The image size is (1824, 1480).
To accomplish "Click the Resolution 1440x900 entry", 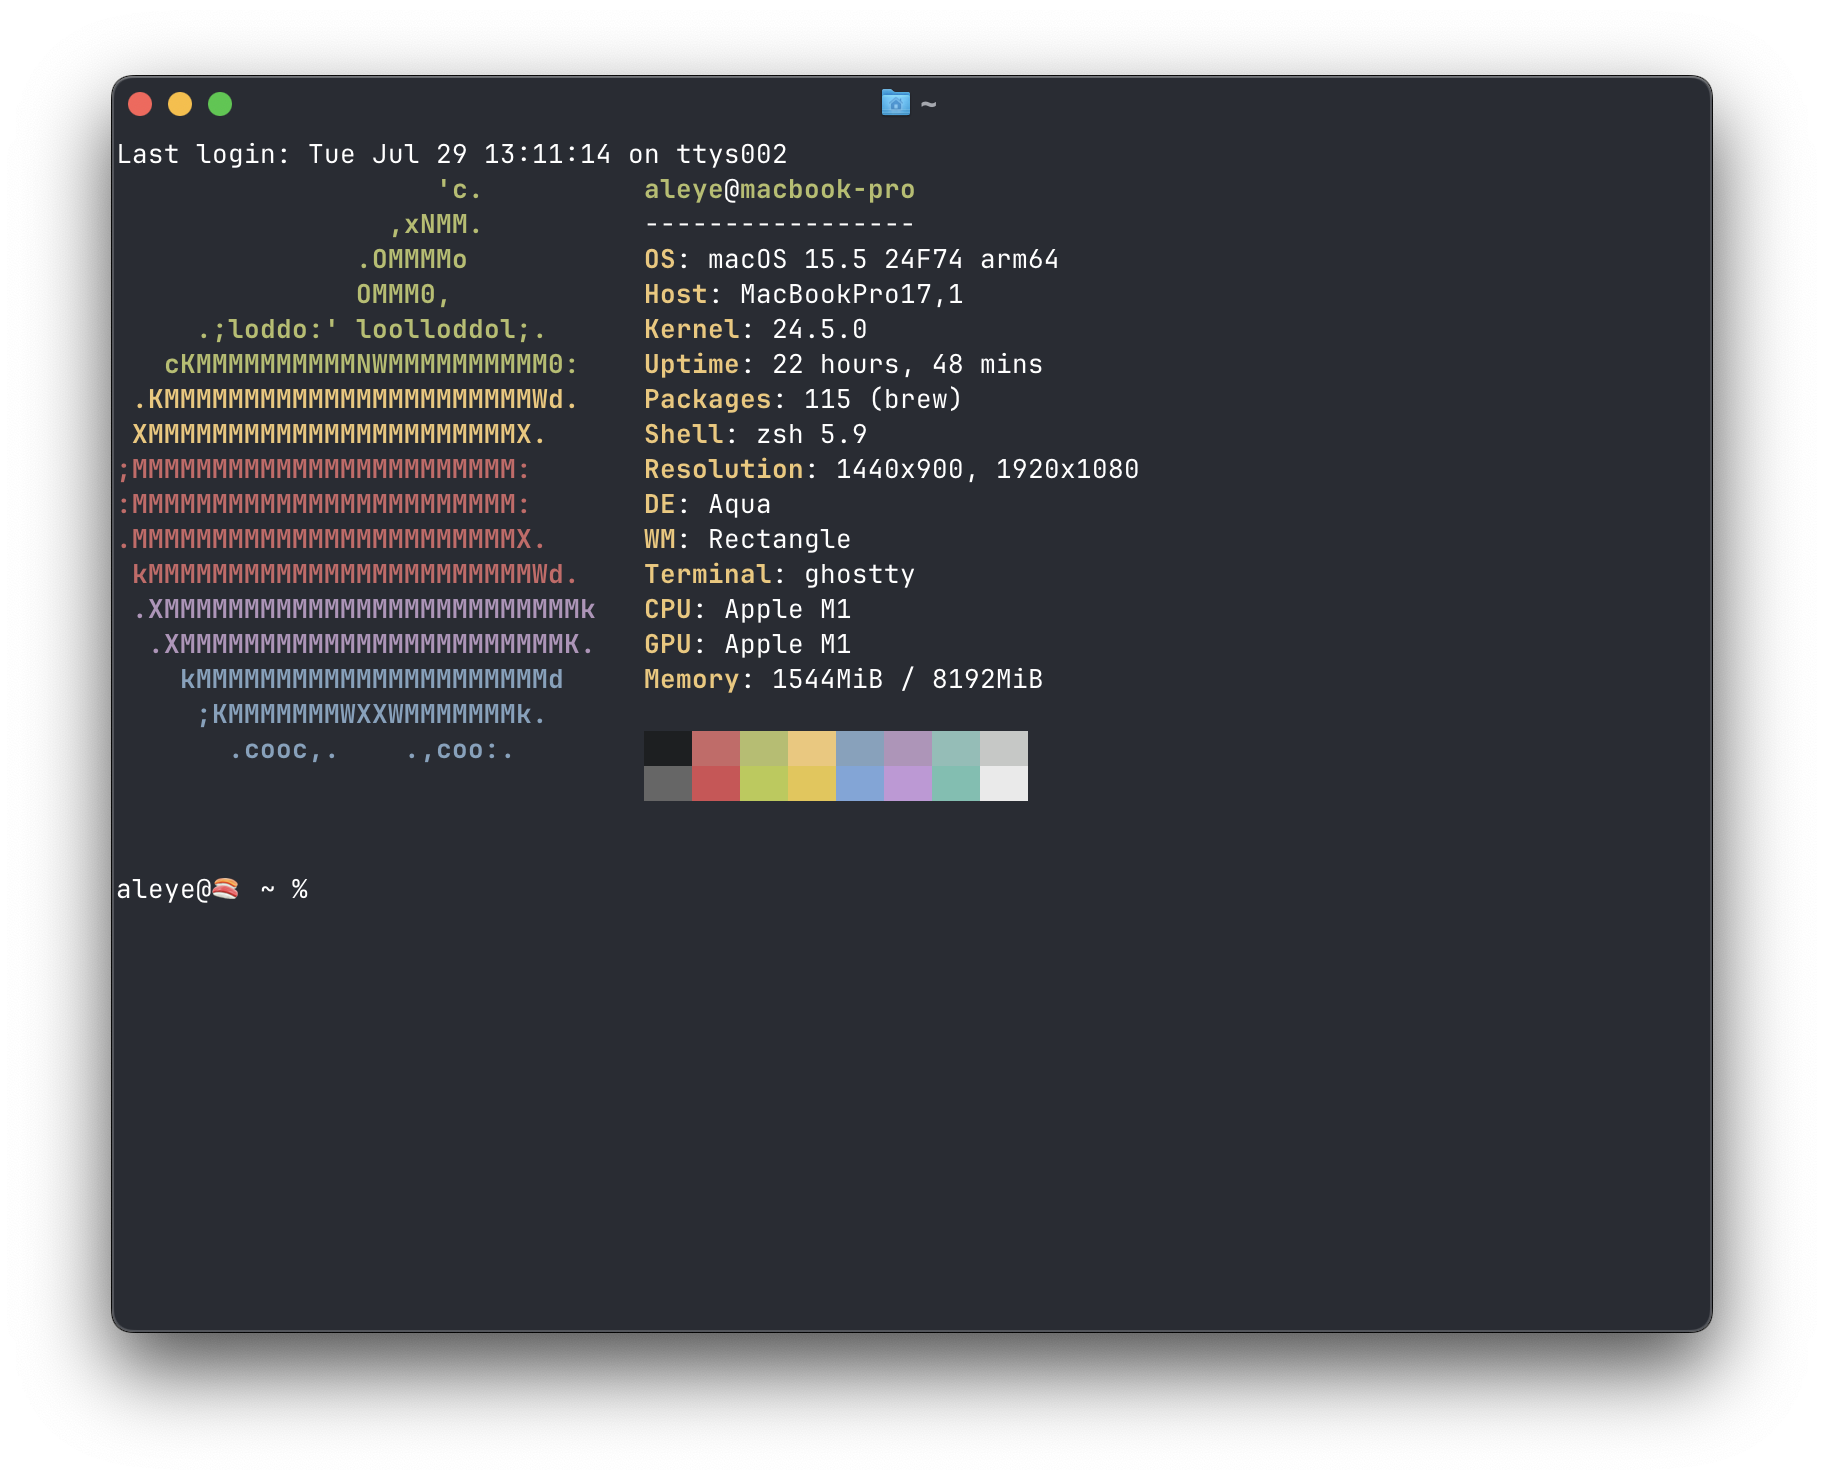I will (890, 469).
